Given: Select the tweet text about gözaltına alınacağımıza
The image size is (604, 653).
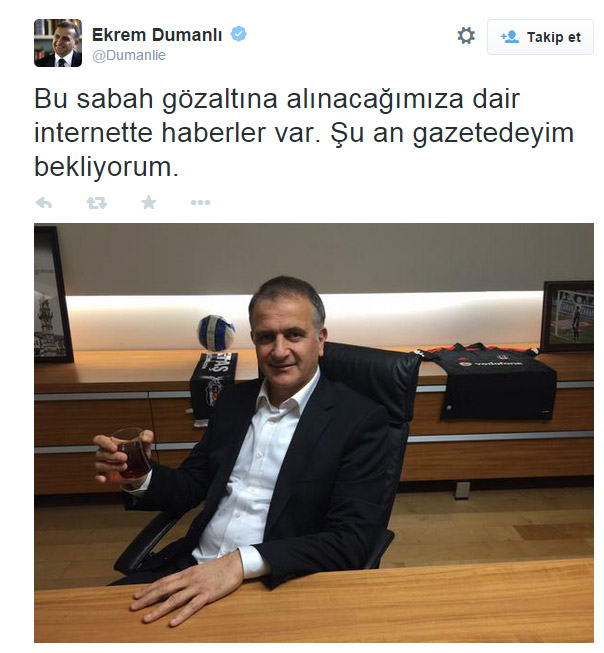Looking at the screenshot, I should click(x=304, y=133).
